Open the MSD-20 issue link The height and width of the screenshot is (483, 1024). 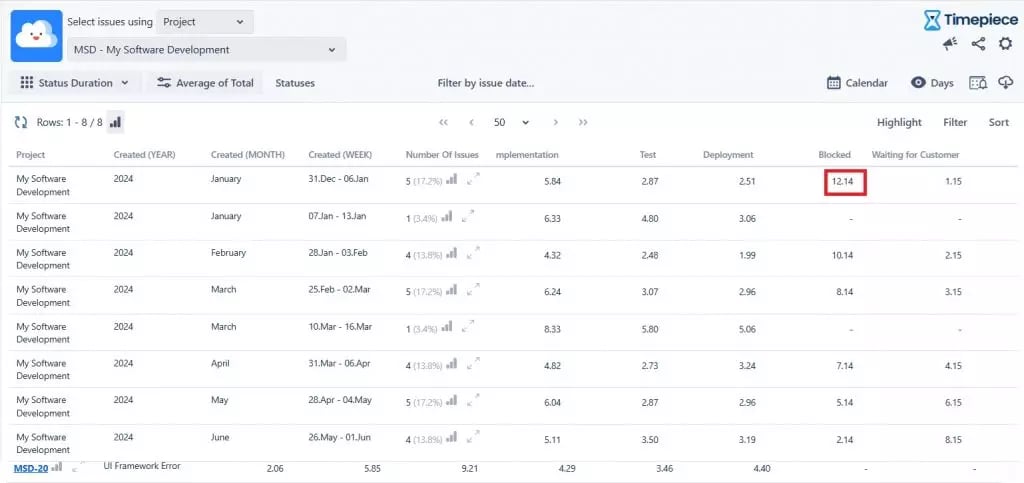click(30, 468)
